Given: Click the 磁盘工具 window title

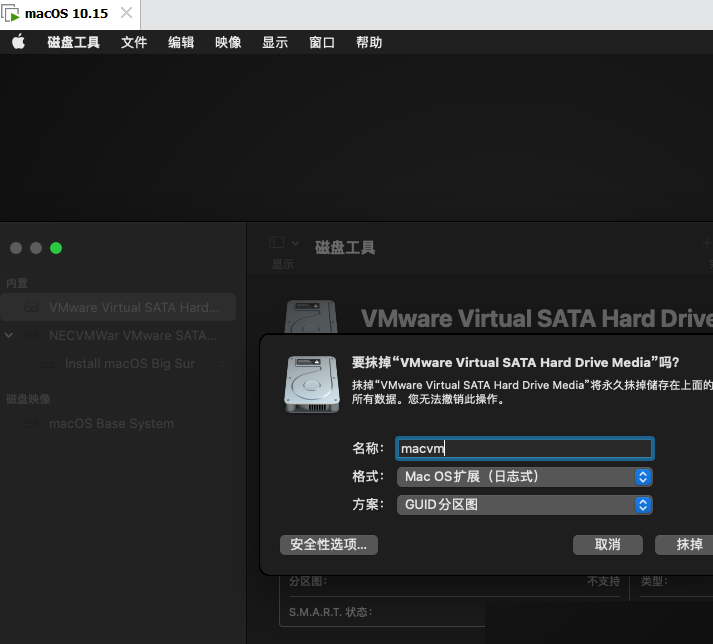Looking at the screenshot, I should coord(345,247).
